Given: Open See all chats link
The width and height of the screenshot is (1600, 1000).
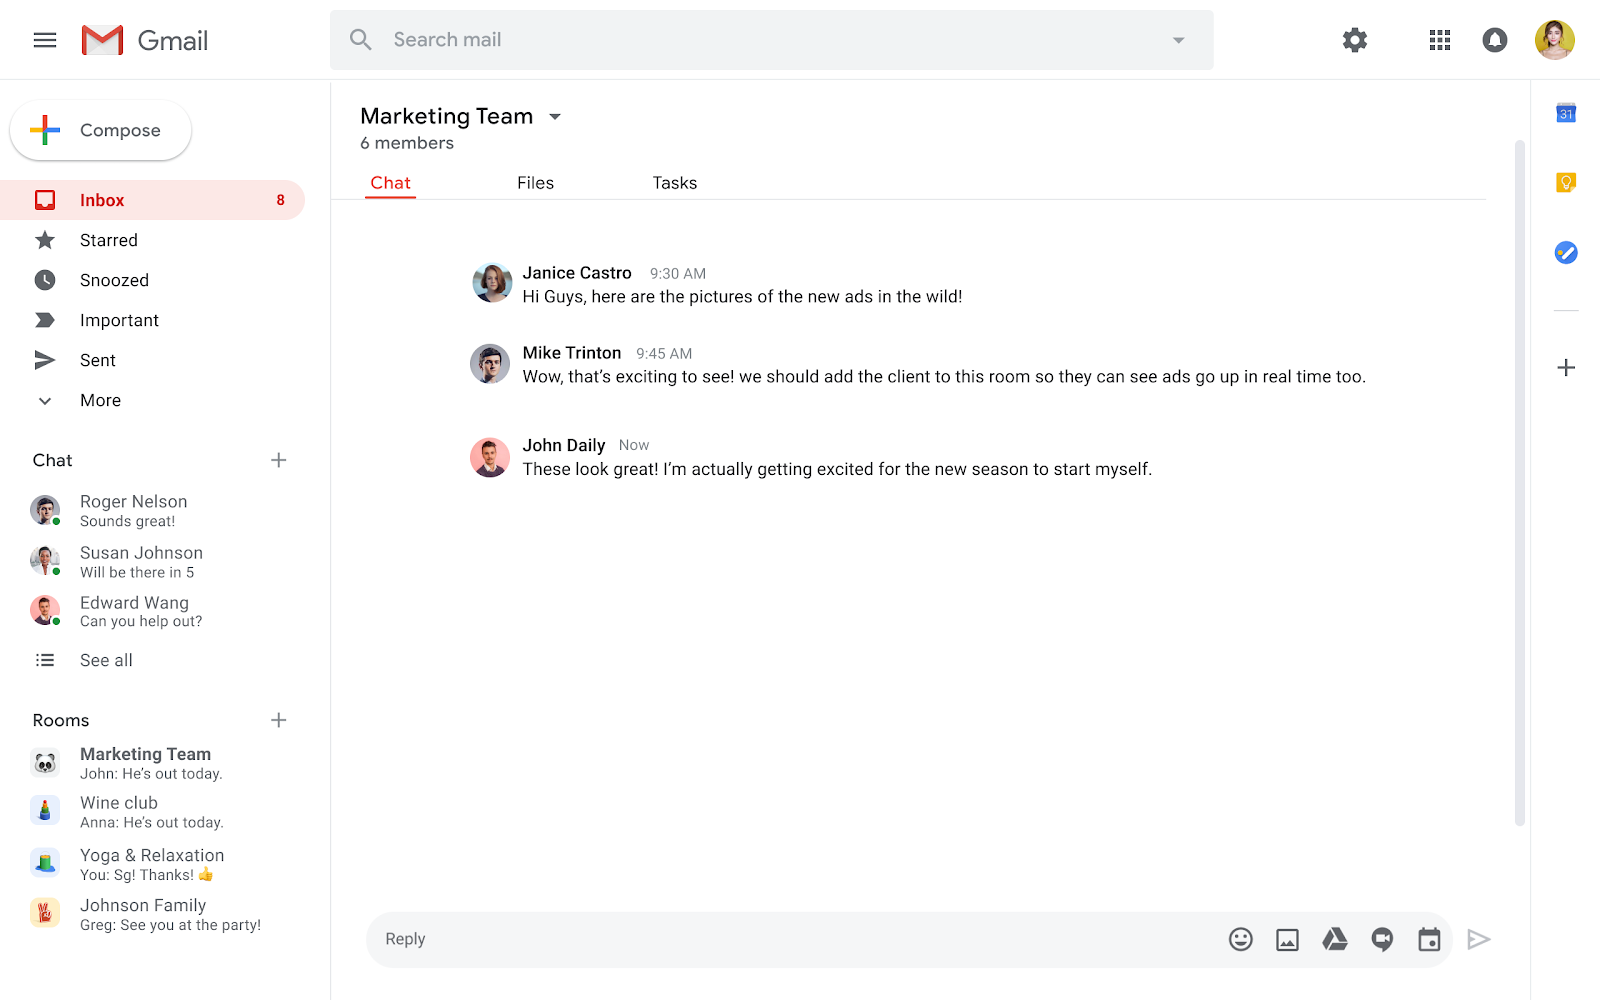Looking at the screenshot, I should (x=106, y=660).
